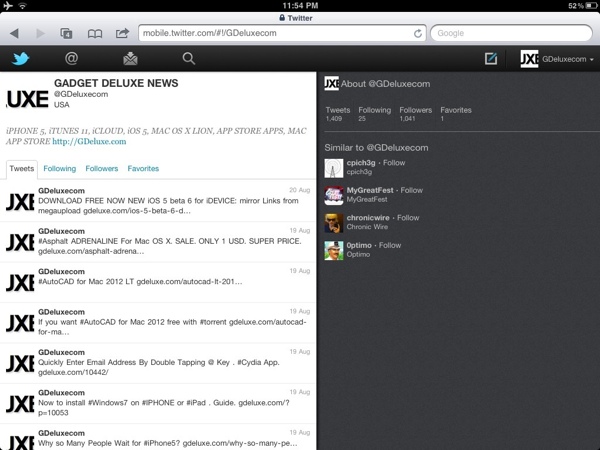Click the 20 Aug tweet timestamp
The image size is (600, 450).
click(300, 190)
